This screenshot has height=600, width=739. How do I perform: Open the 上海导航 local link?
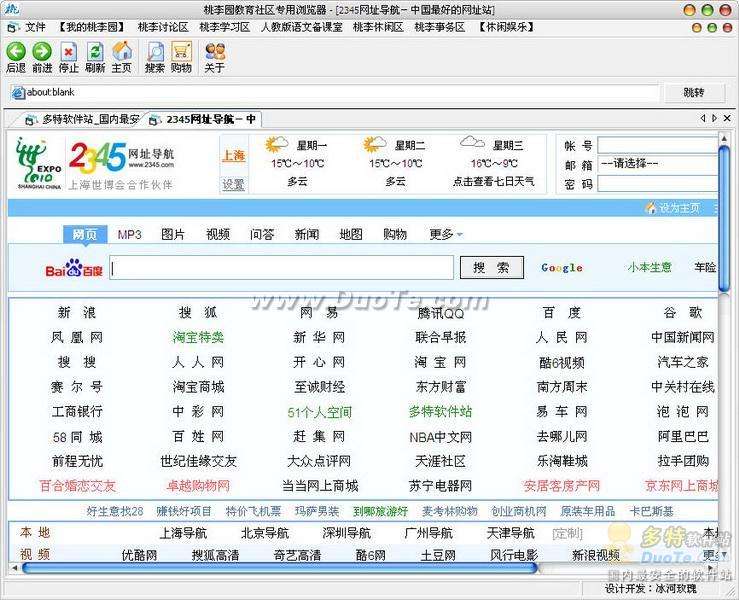coord(183,533)
